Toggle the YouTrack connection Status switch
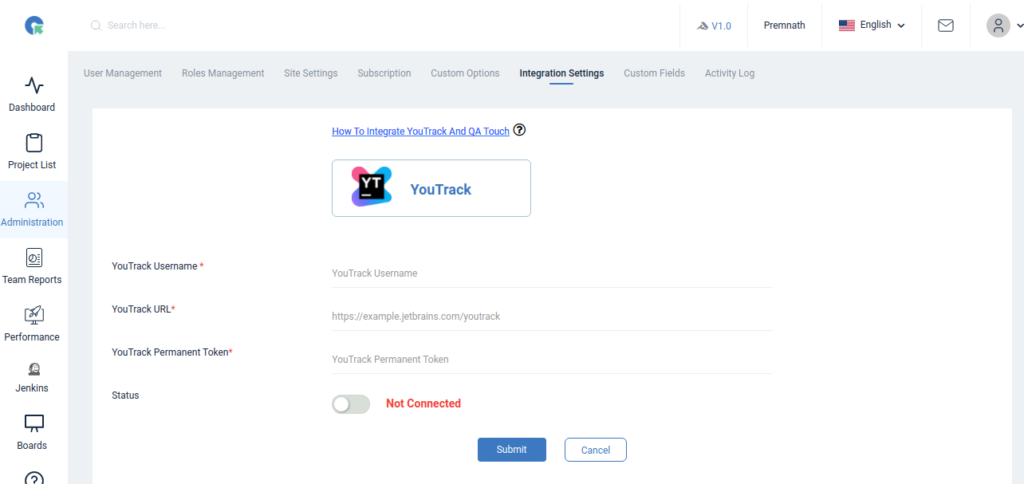Image resolution: width=1024 pixels, height=484 pixels. pyautogui.click(x=351, y=404)
